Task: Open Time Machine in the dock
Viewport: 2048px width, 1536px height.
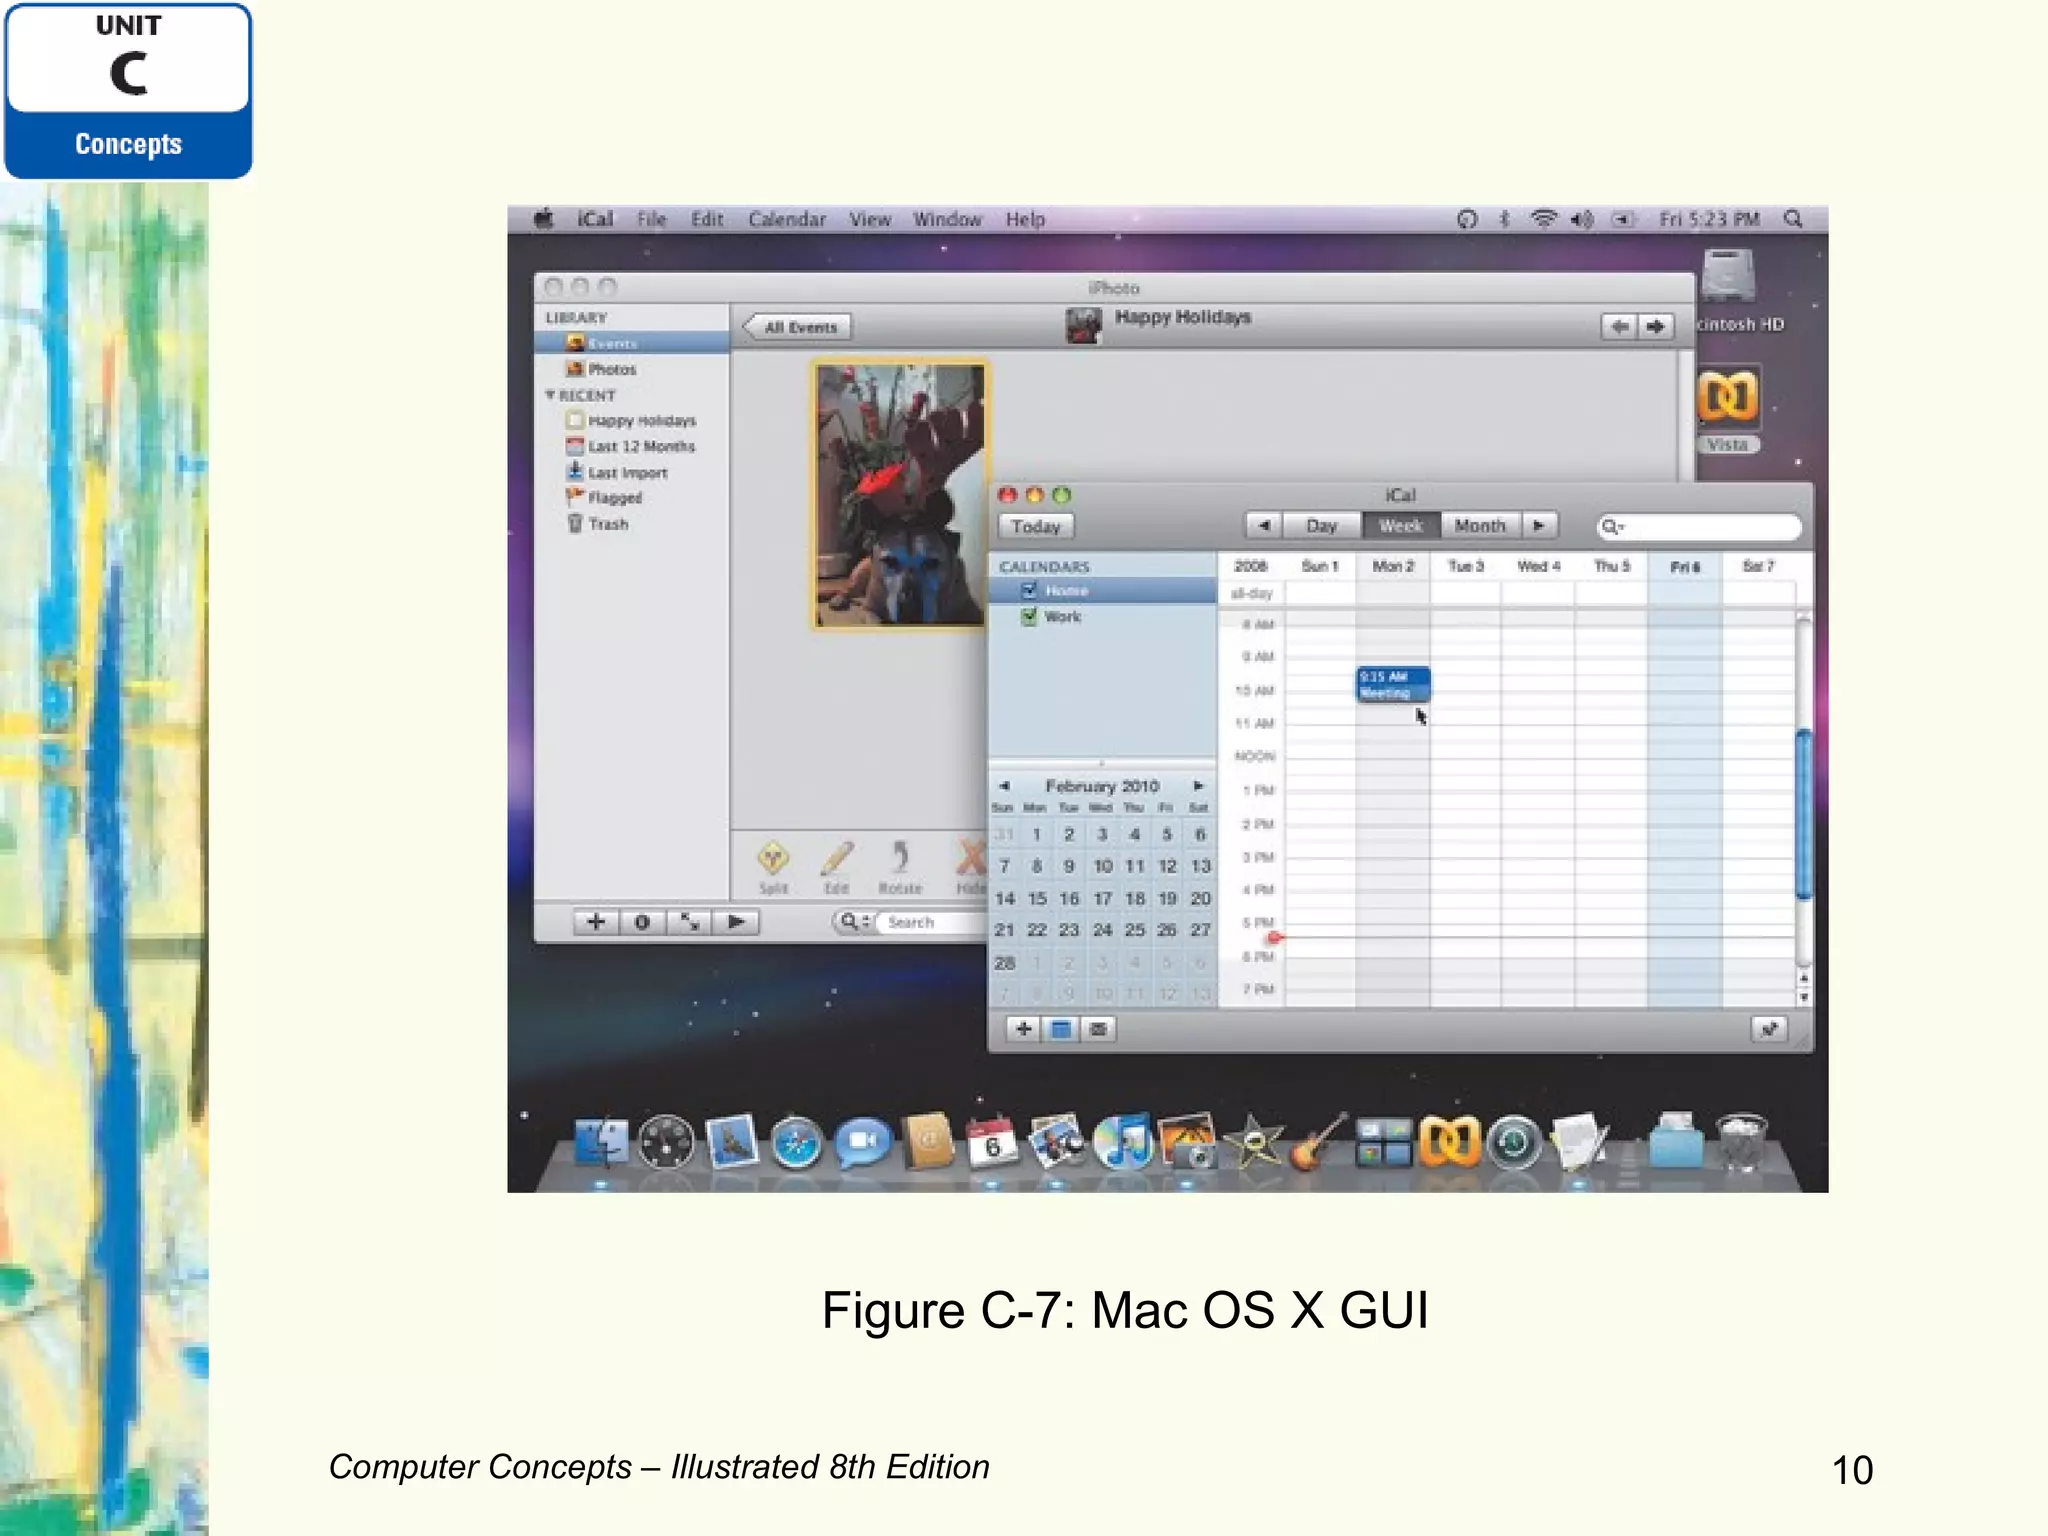Action: [x=1514, y=1143]
